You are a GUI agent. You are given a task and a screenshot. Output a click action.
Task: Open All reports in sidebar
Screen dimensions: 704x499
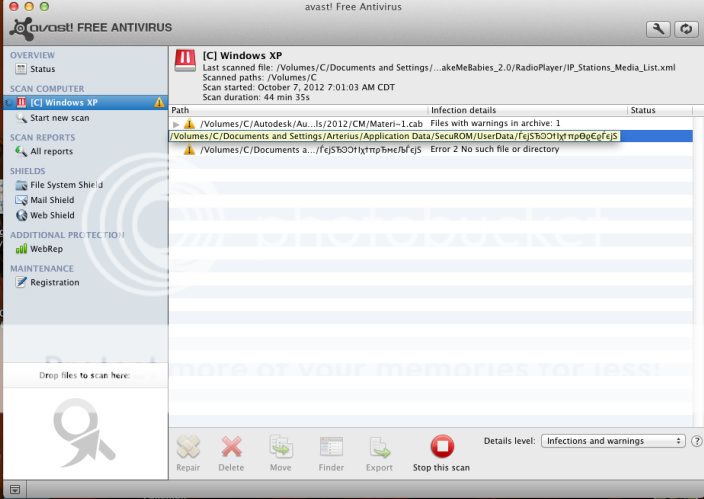51,151
